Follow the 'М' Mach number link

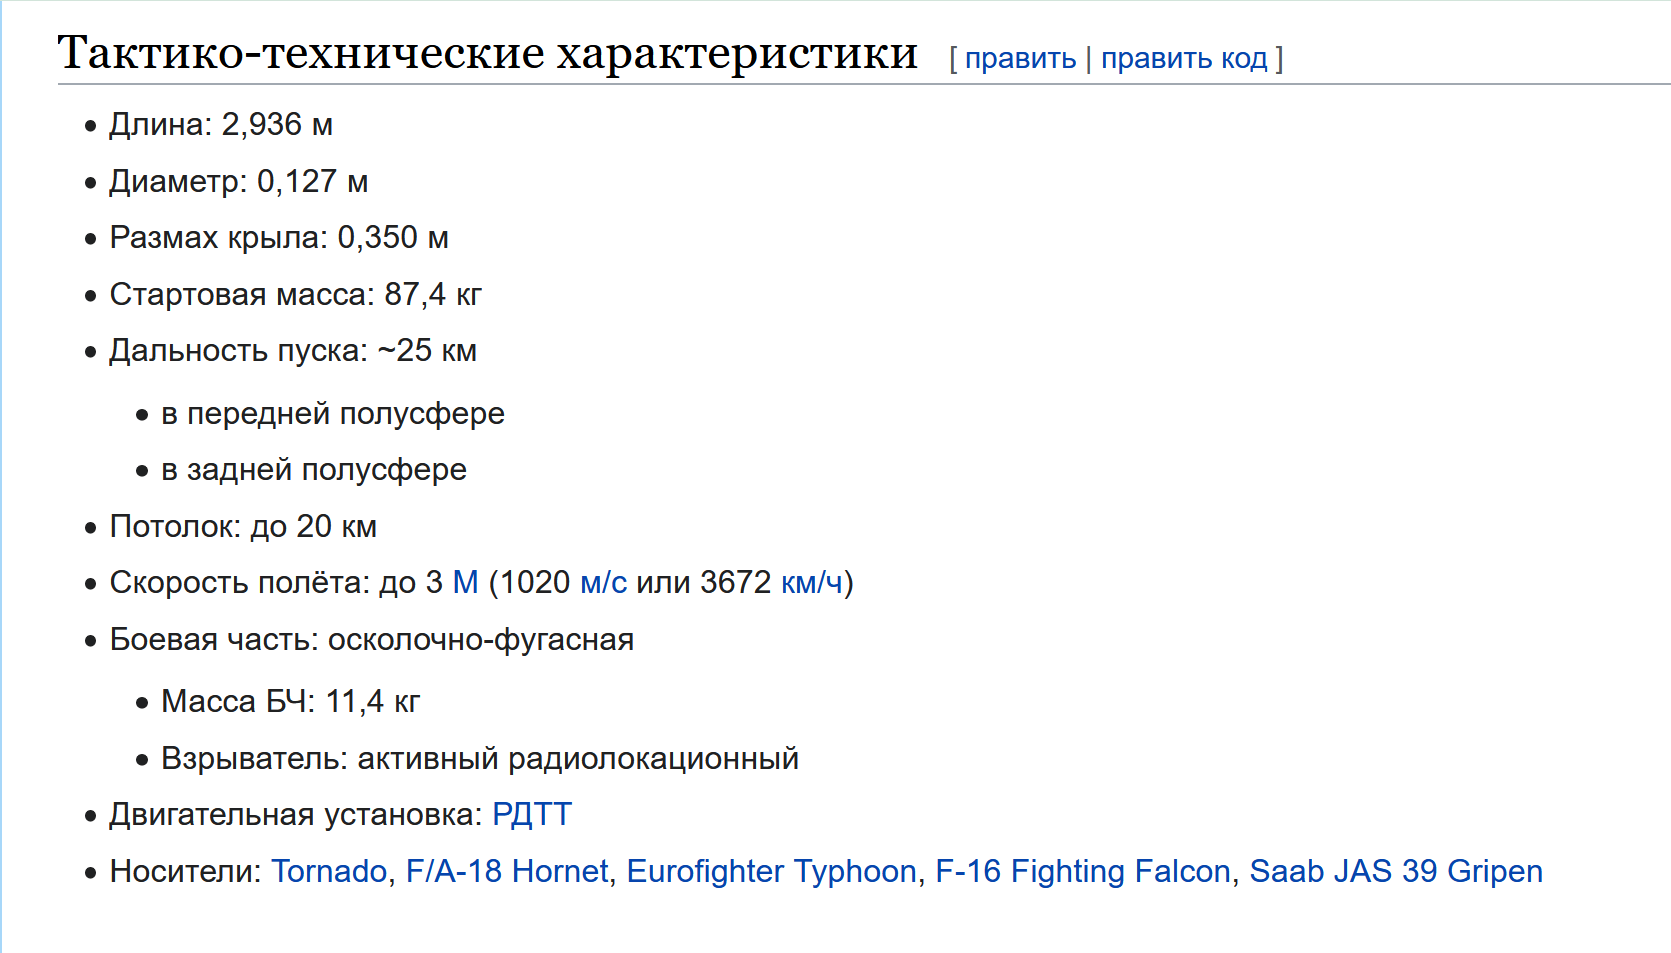point(465,582)
